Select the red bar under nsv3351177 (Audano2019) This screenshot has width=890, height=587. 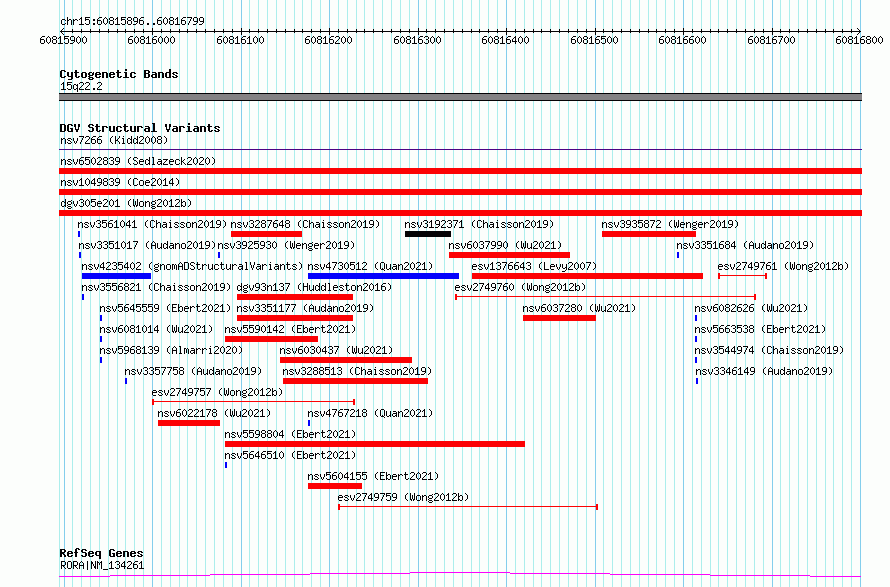pos(295,318)
